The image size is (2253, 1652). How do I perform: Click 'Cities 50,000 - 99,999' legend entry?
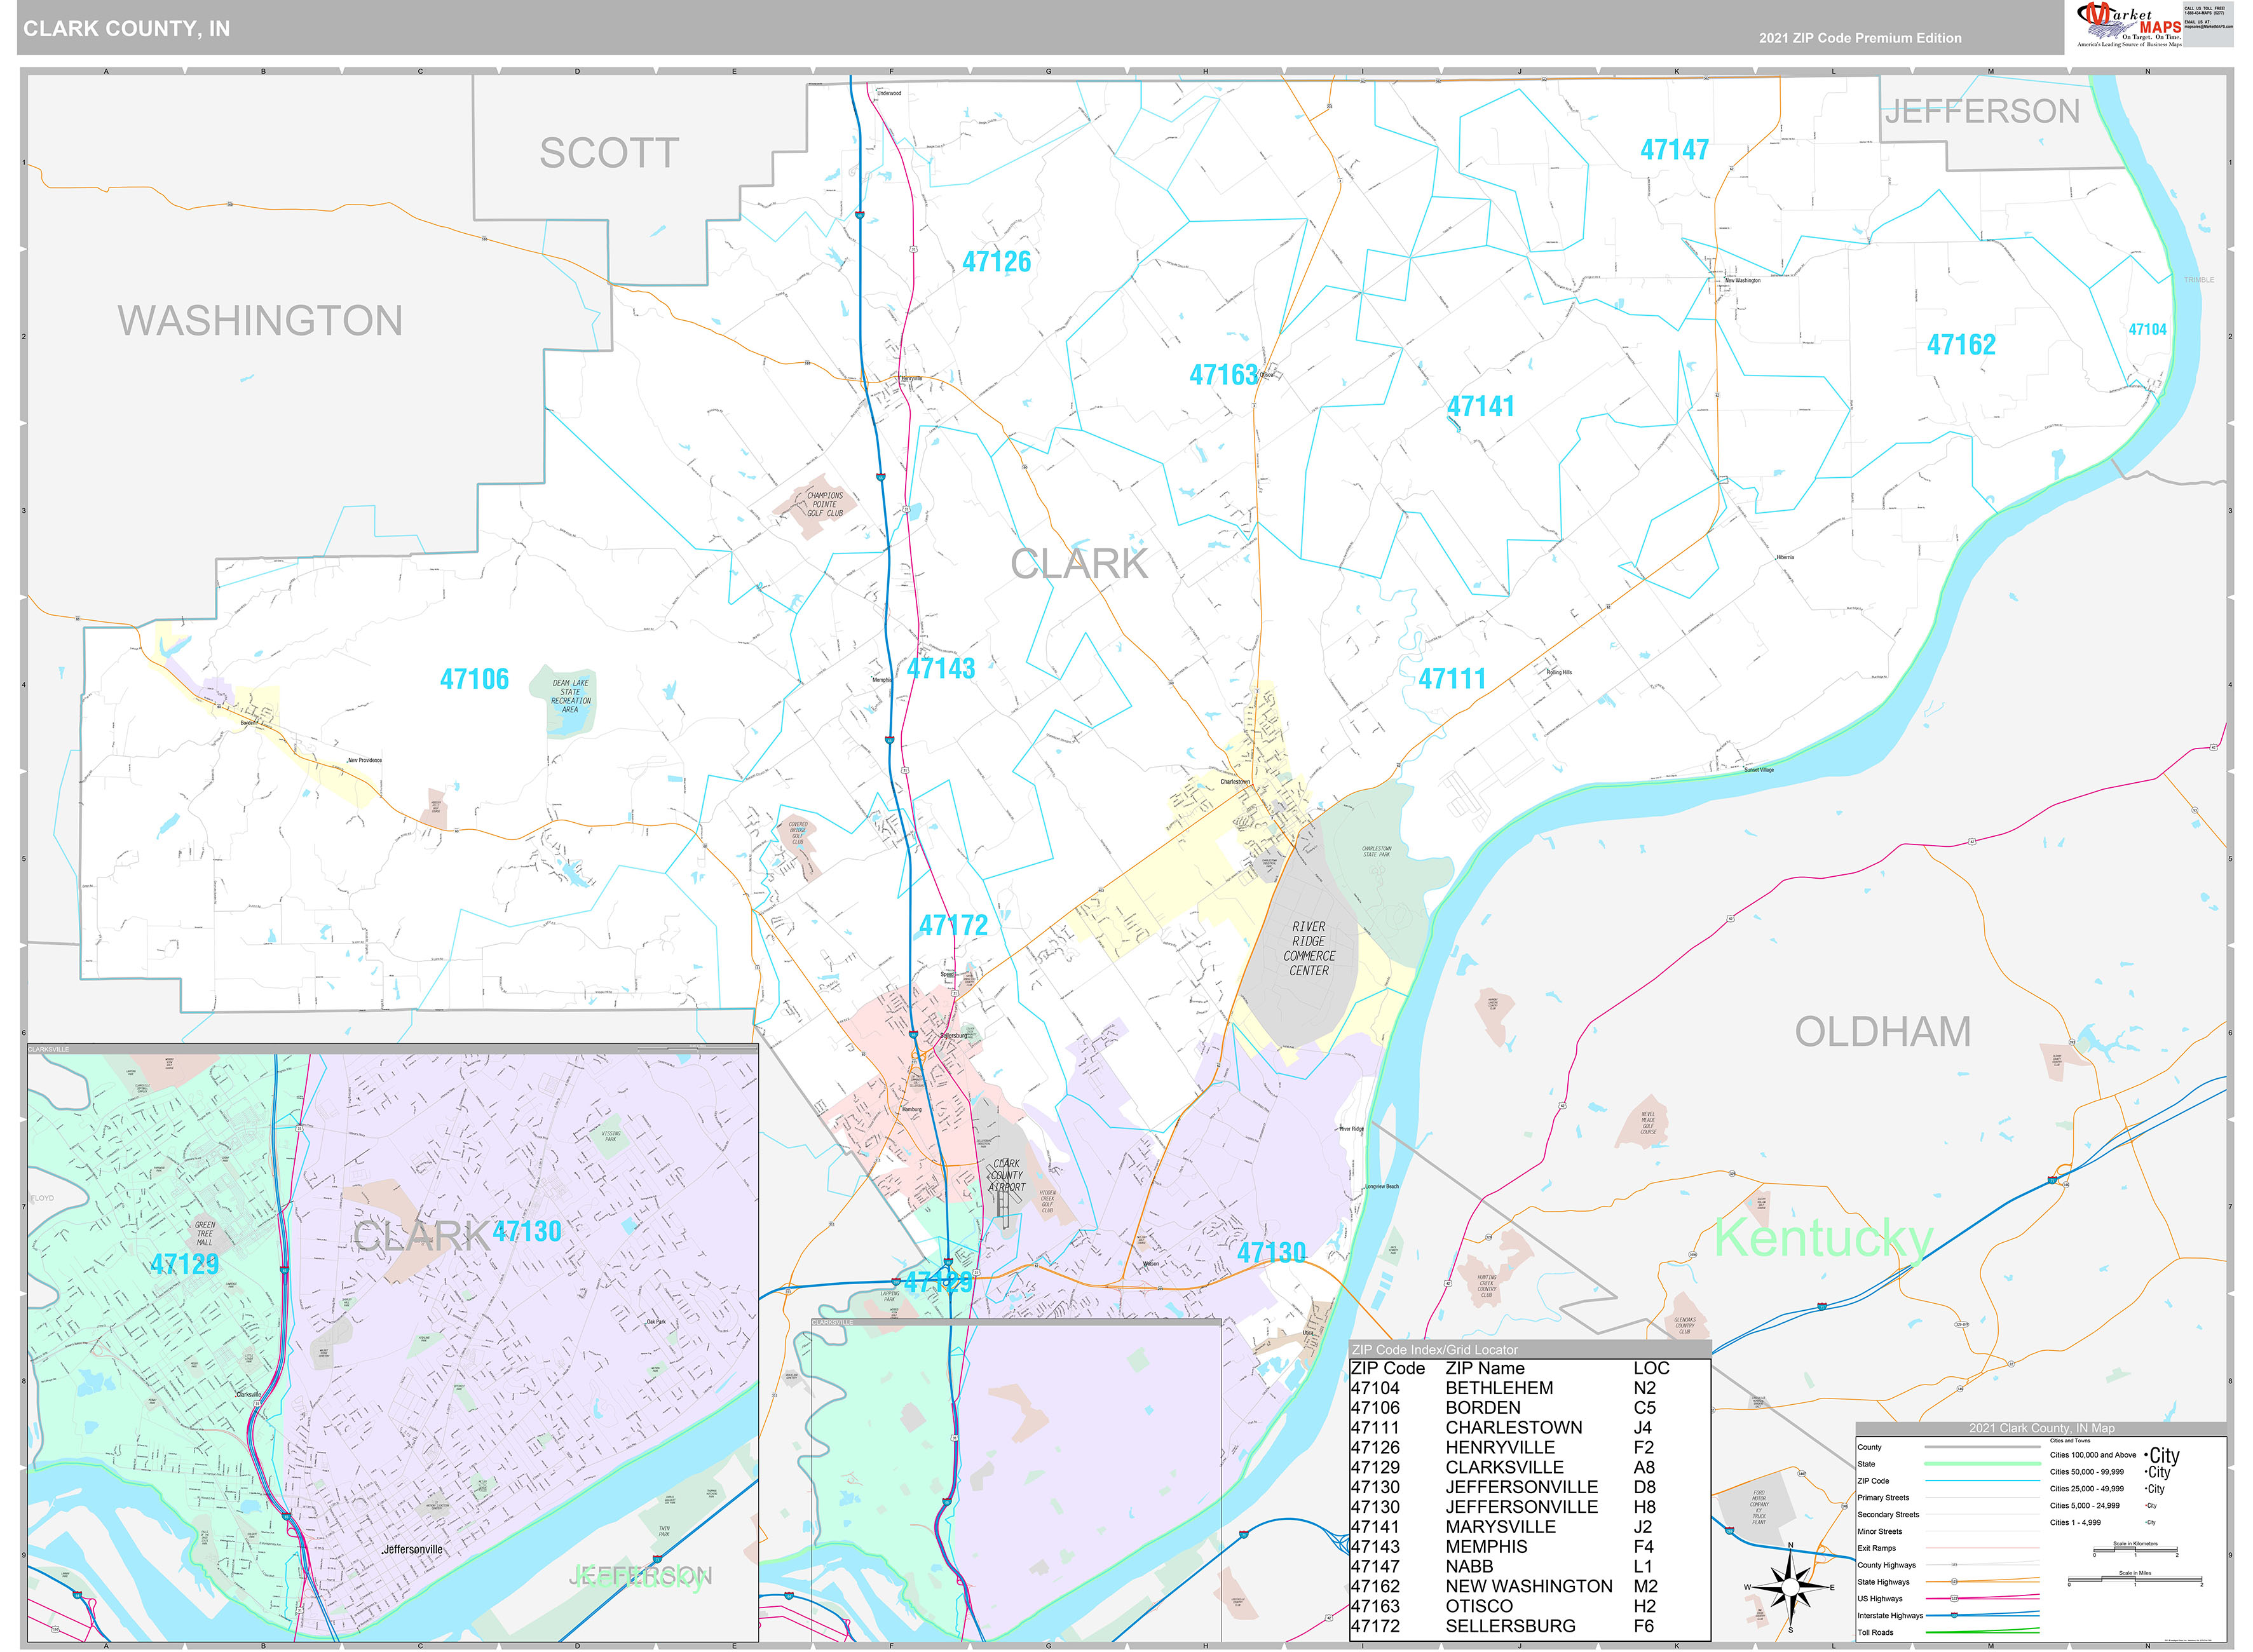(2087, 1472)
